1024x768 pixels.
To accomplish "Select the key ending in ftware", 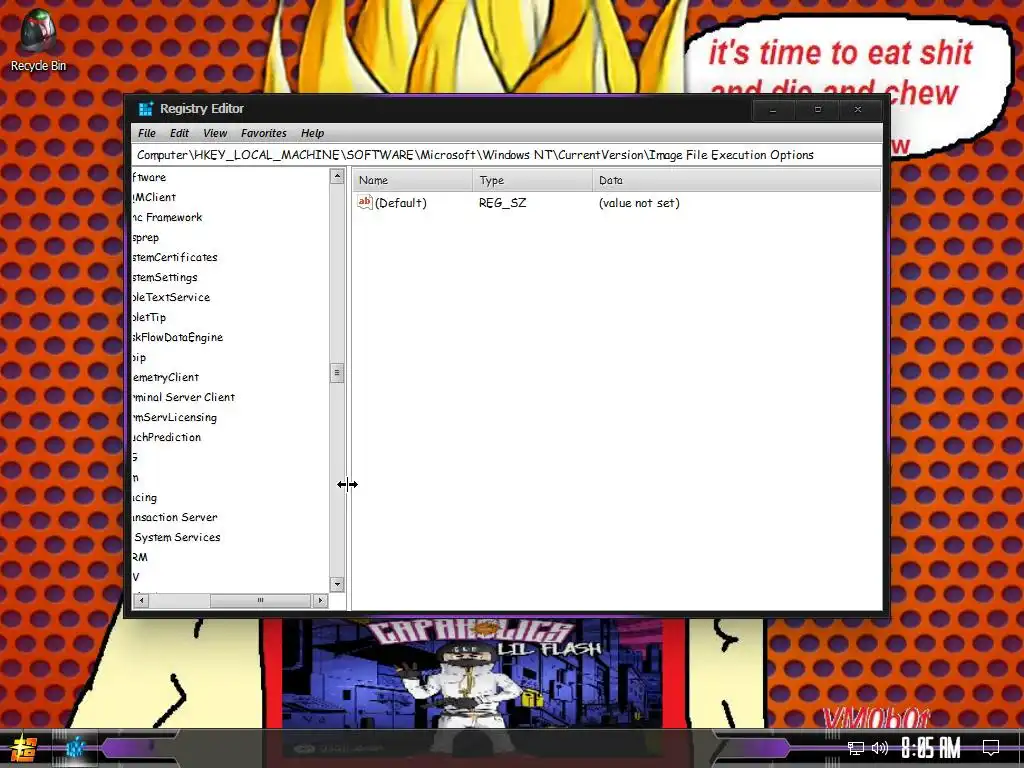I will pyautogui.click(x=150, y=177).
